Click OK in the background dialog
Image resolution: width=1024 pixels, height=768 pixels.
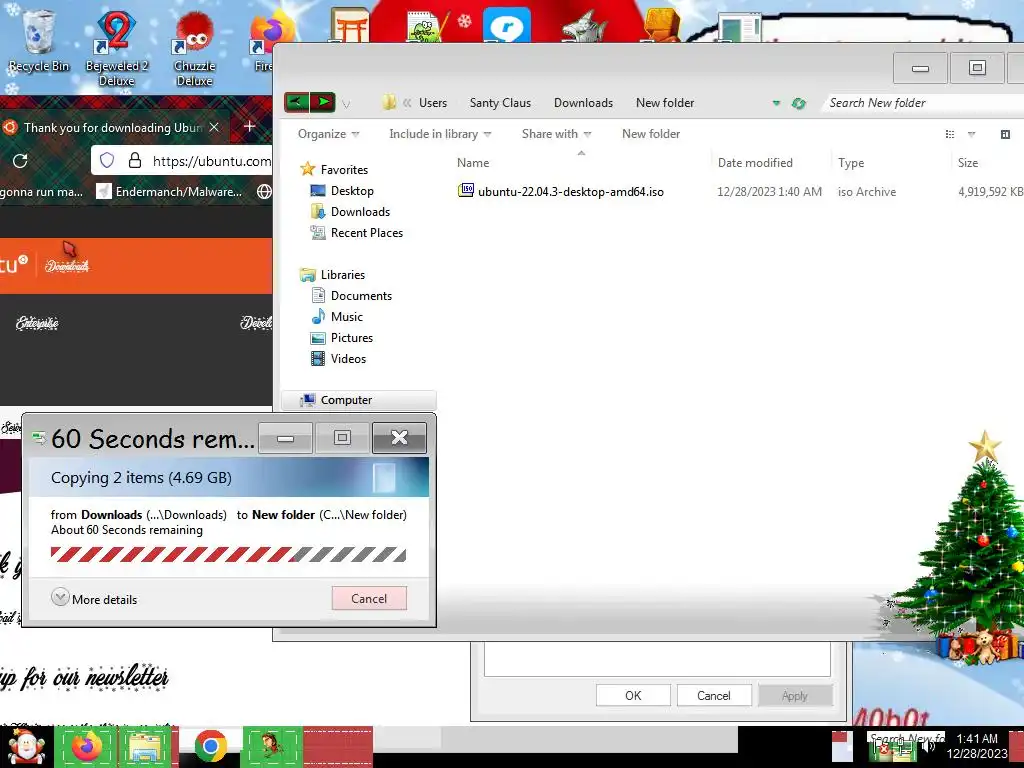[x=633, y=696]
